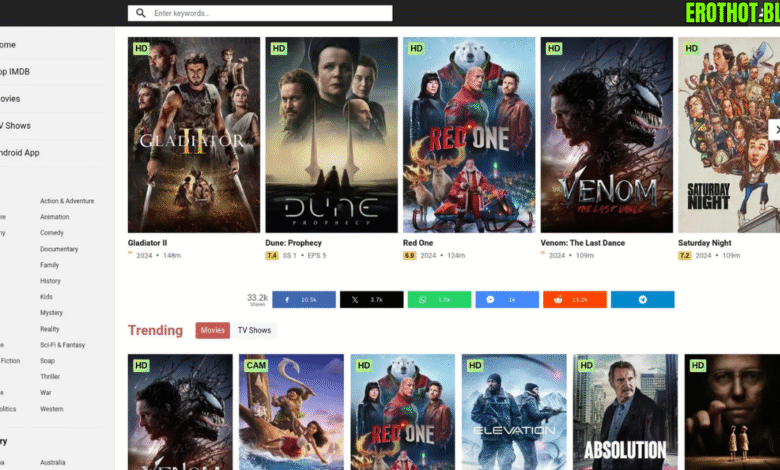
Task: Select the Trending Movies tab
Action: tap(212, 330)
